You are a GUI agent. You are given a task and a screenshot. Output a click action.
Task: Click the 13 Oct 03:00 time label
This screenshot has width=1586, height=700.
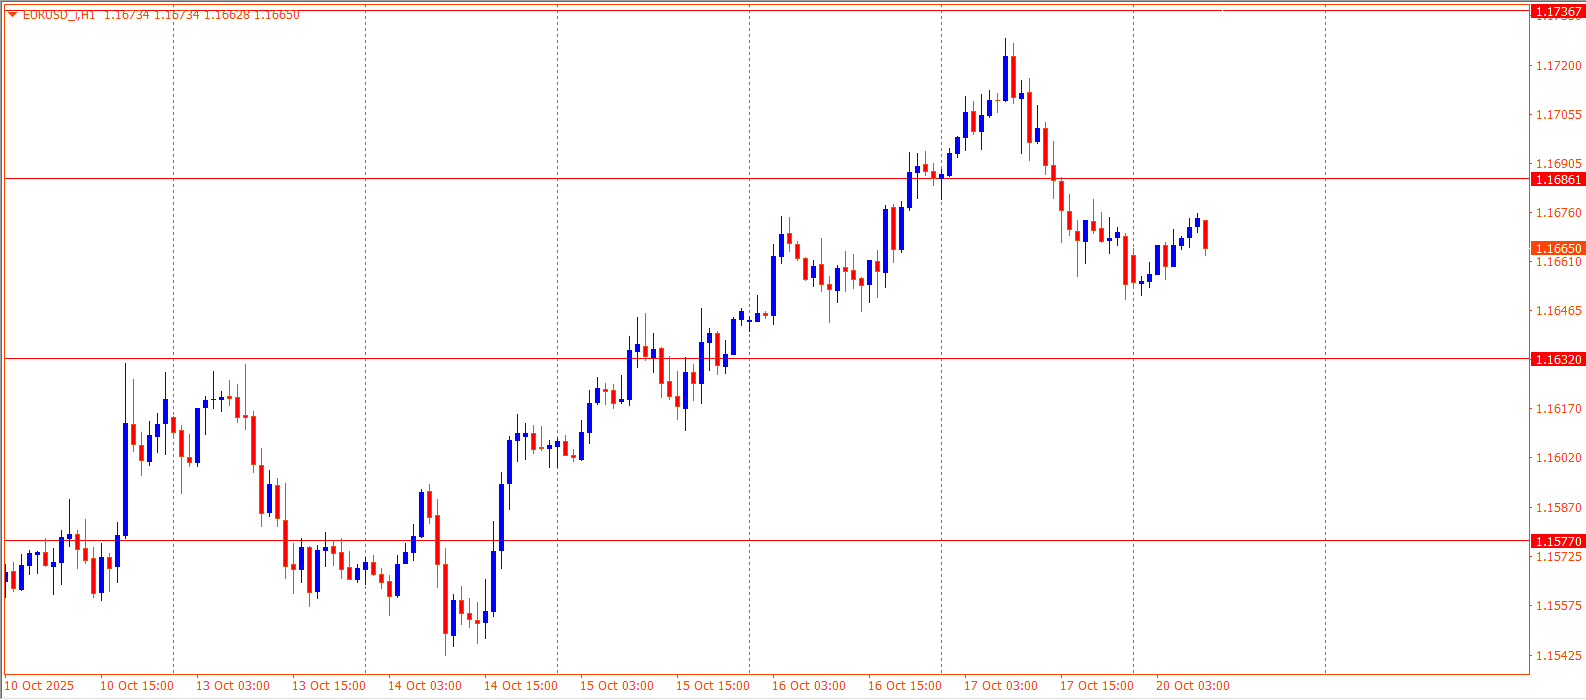pos(233,686)
